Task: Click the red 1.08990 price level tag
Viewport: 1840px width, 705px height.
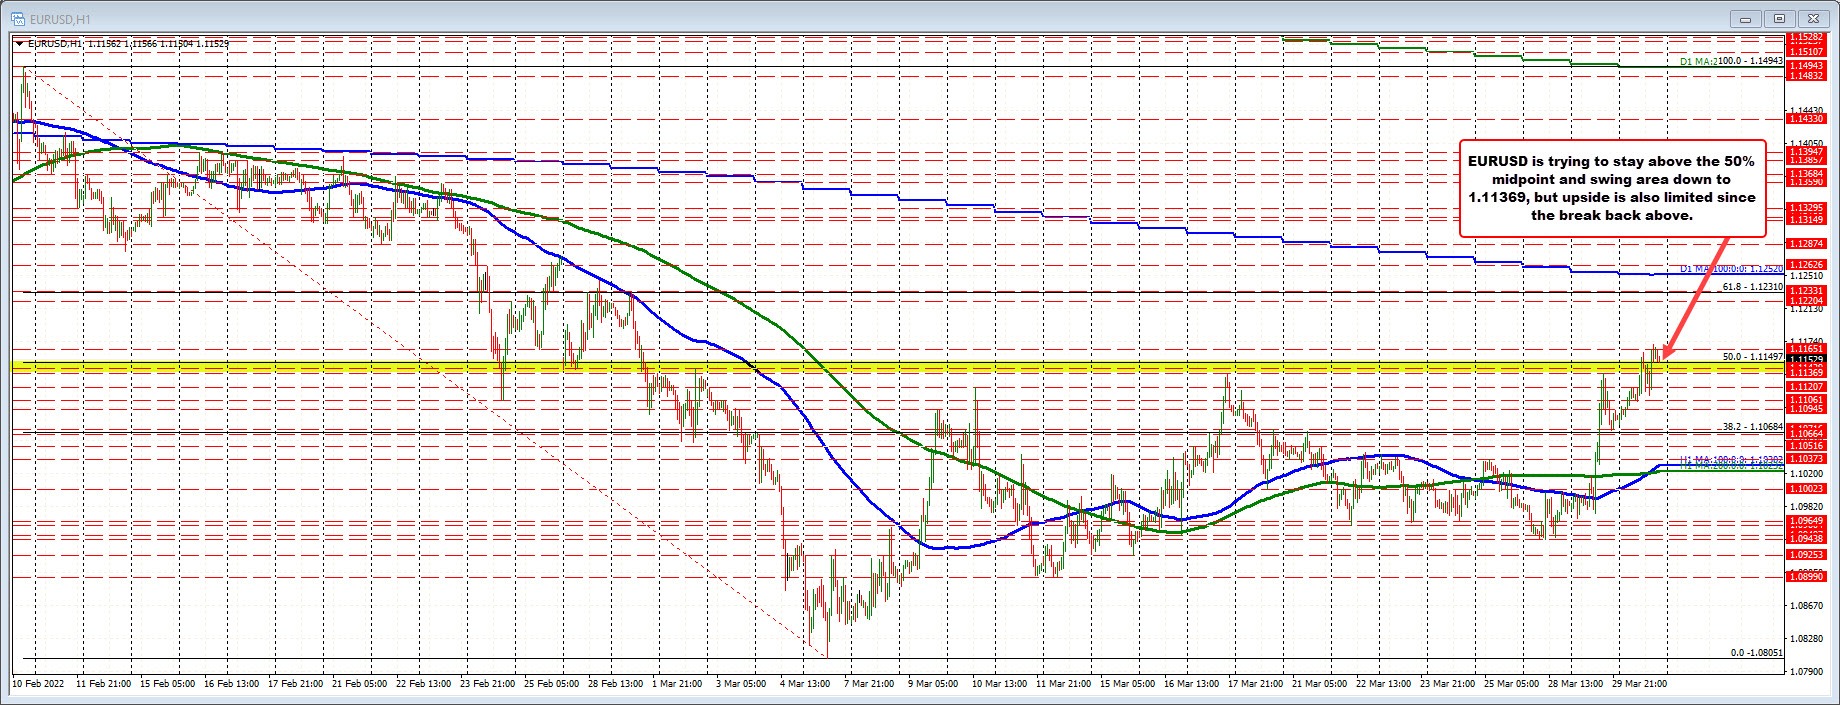Action: click(x=1806, y=576)
